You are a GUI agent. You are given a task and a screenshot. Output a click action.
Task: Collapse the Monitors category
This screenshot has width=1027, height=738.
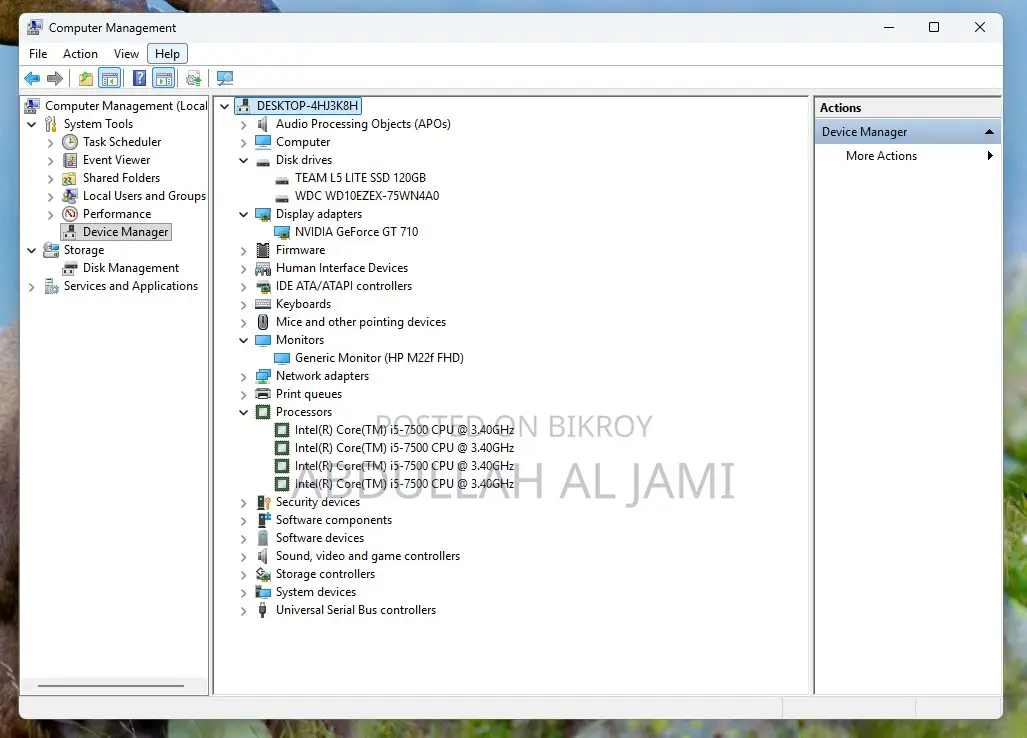click(244, 341)
